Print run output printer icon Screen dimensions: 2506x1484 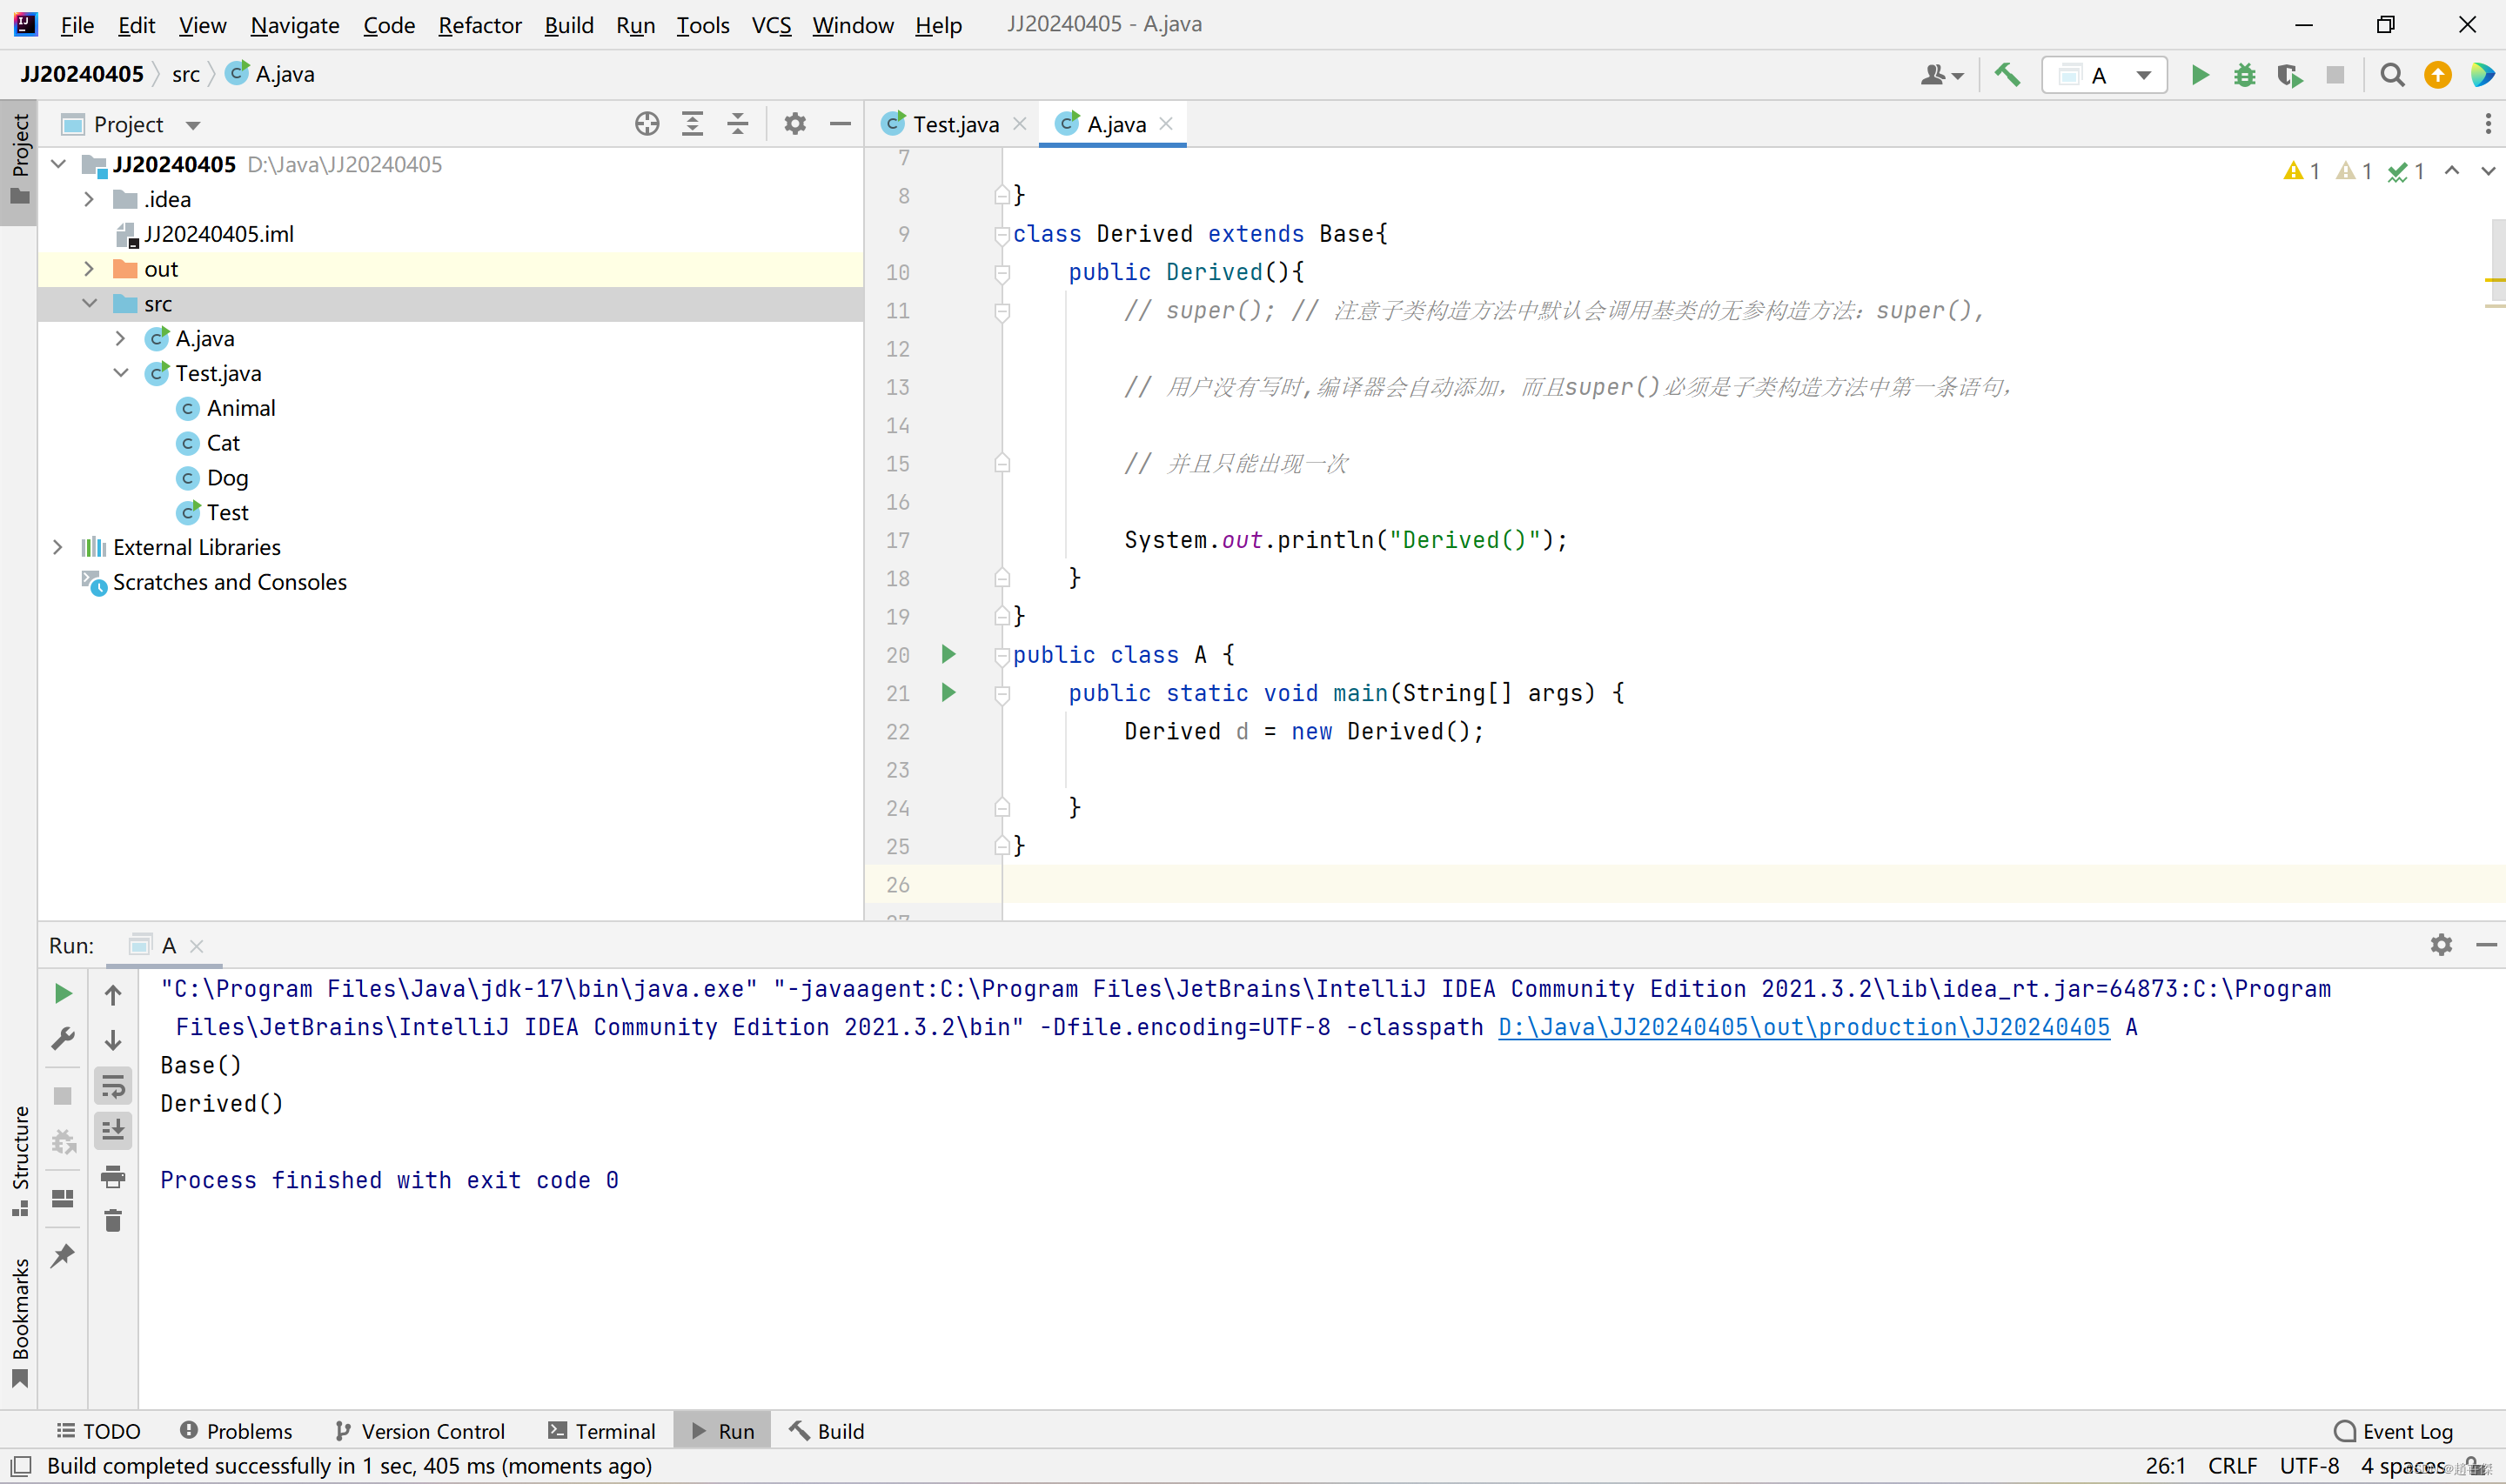(x=113, y=1177)
